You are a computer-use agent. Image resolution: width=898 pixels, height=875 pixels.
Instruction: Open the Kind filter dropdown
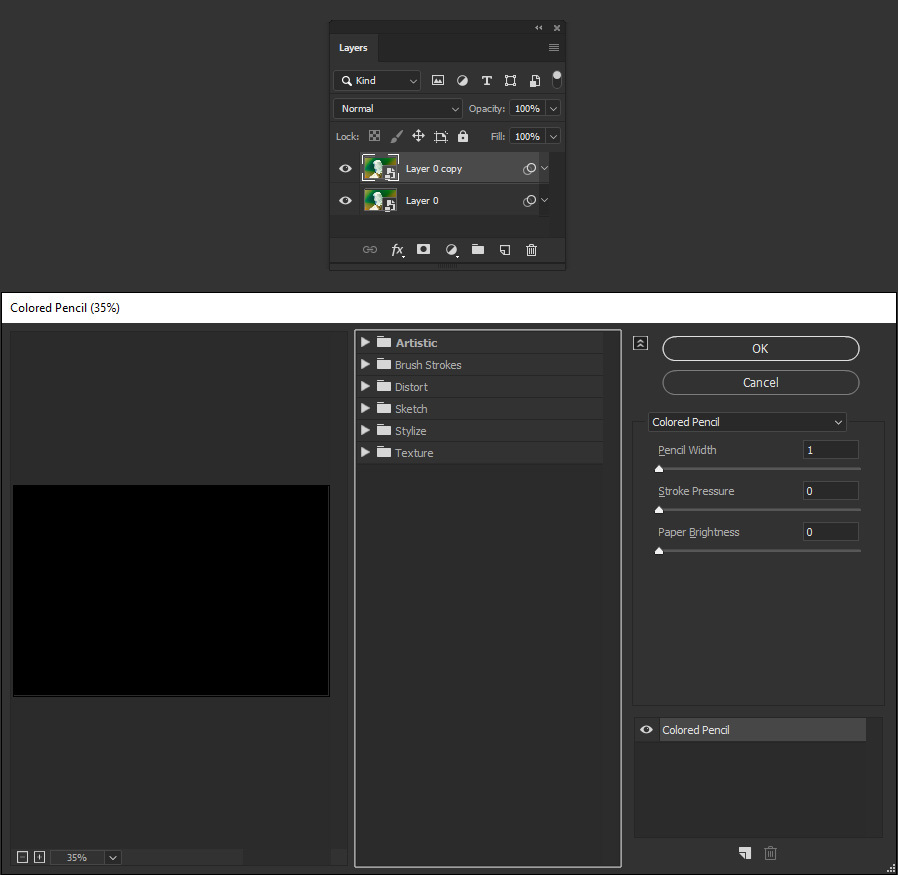pos(377,81)
